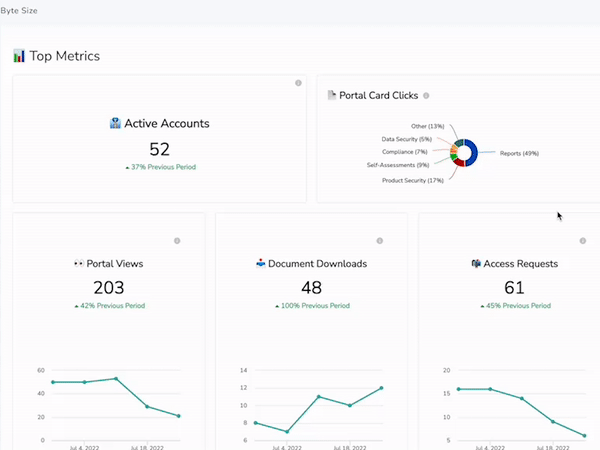
Task: Click the building icon beside Active Accounts
Action: 115,124
